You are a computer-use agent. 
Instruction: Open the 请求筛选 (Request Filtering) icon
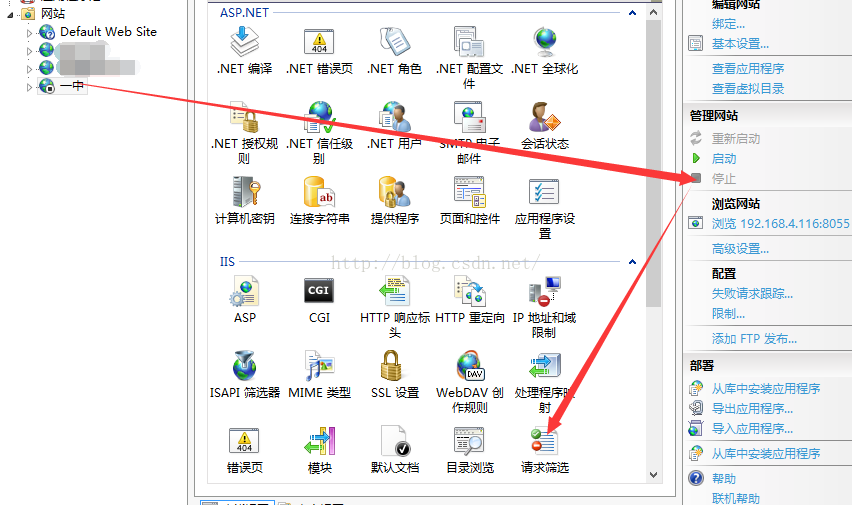(544, 442)
